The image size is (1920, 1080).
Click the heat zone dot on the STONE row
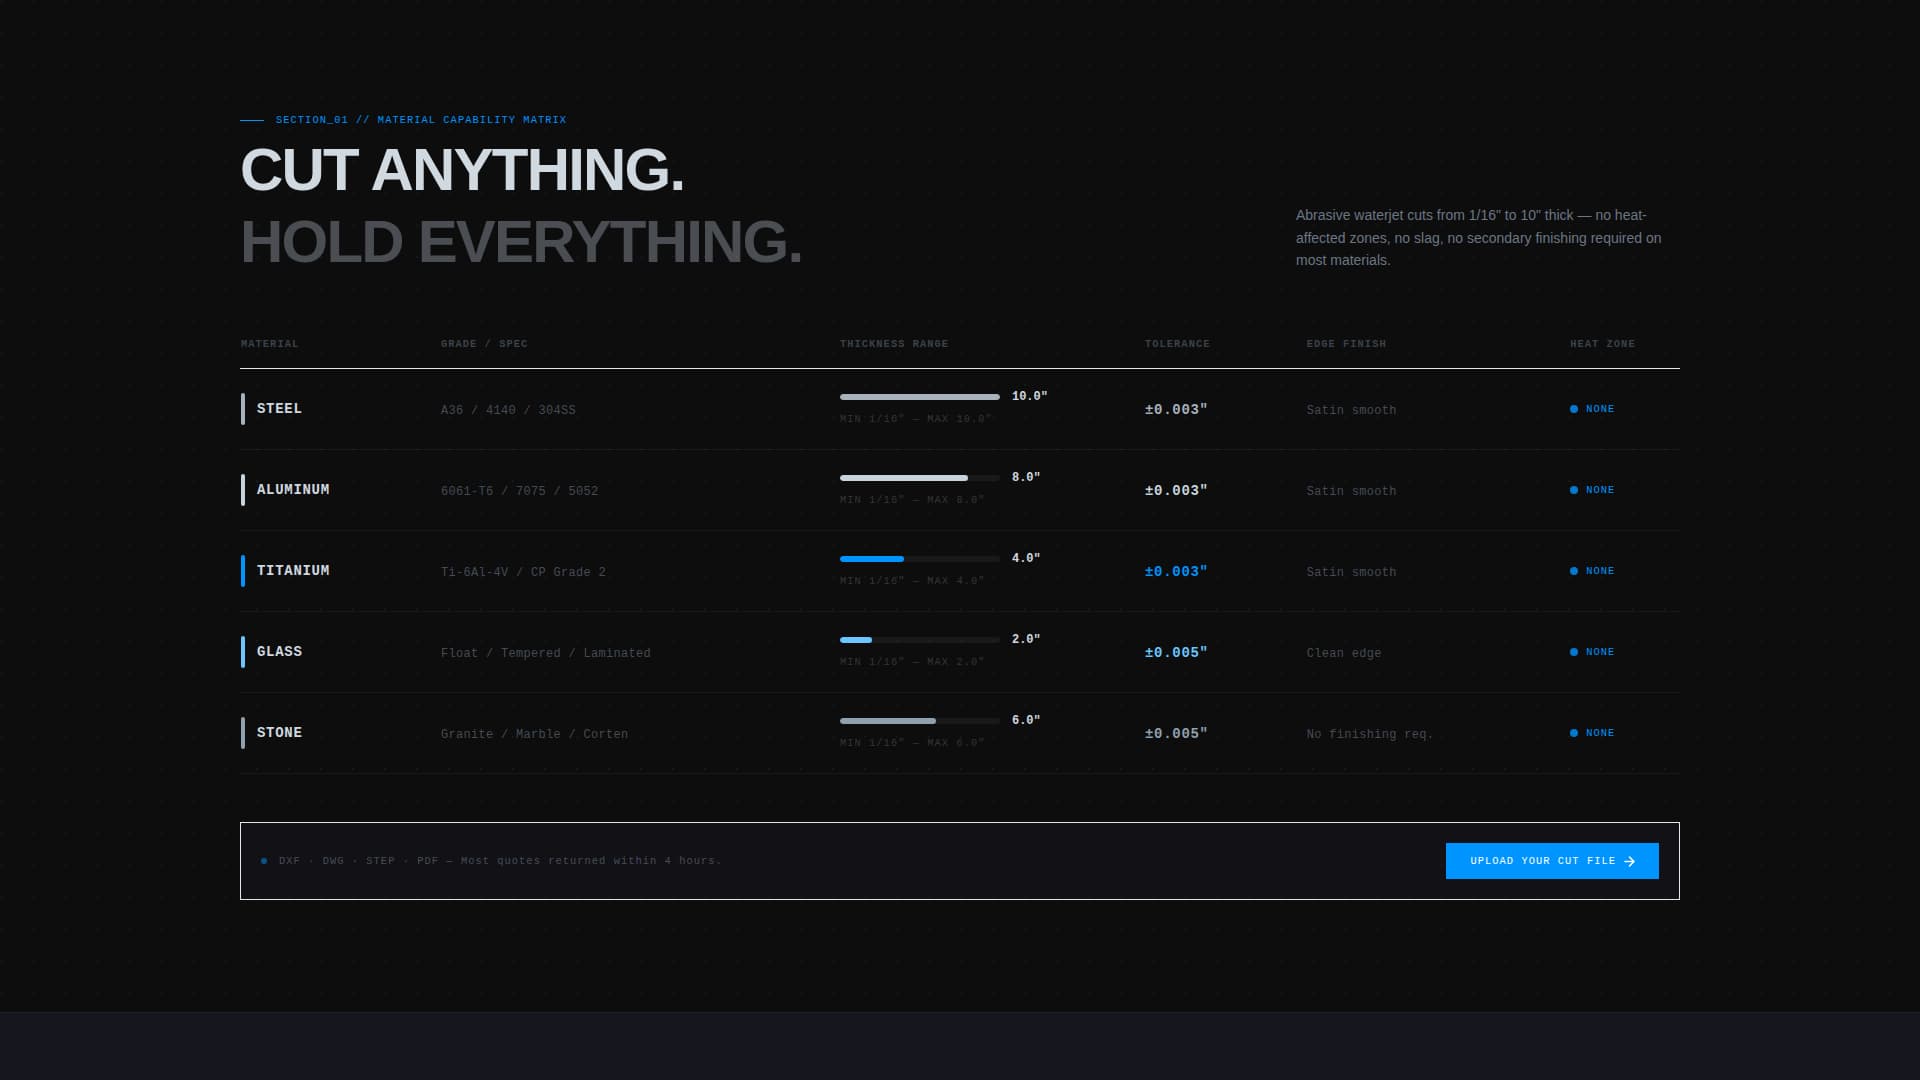coord(1575,732)
